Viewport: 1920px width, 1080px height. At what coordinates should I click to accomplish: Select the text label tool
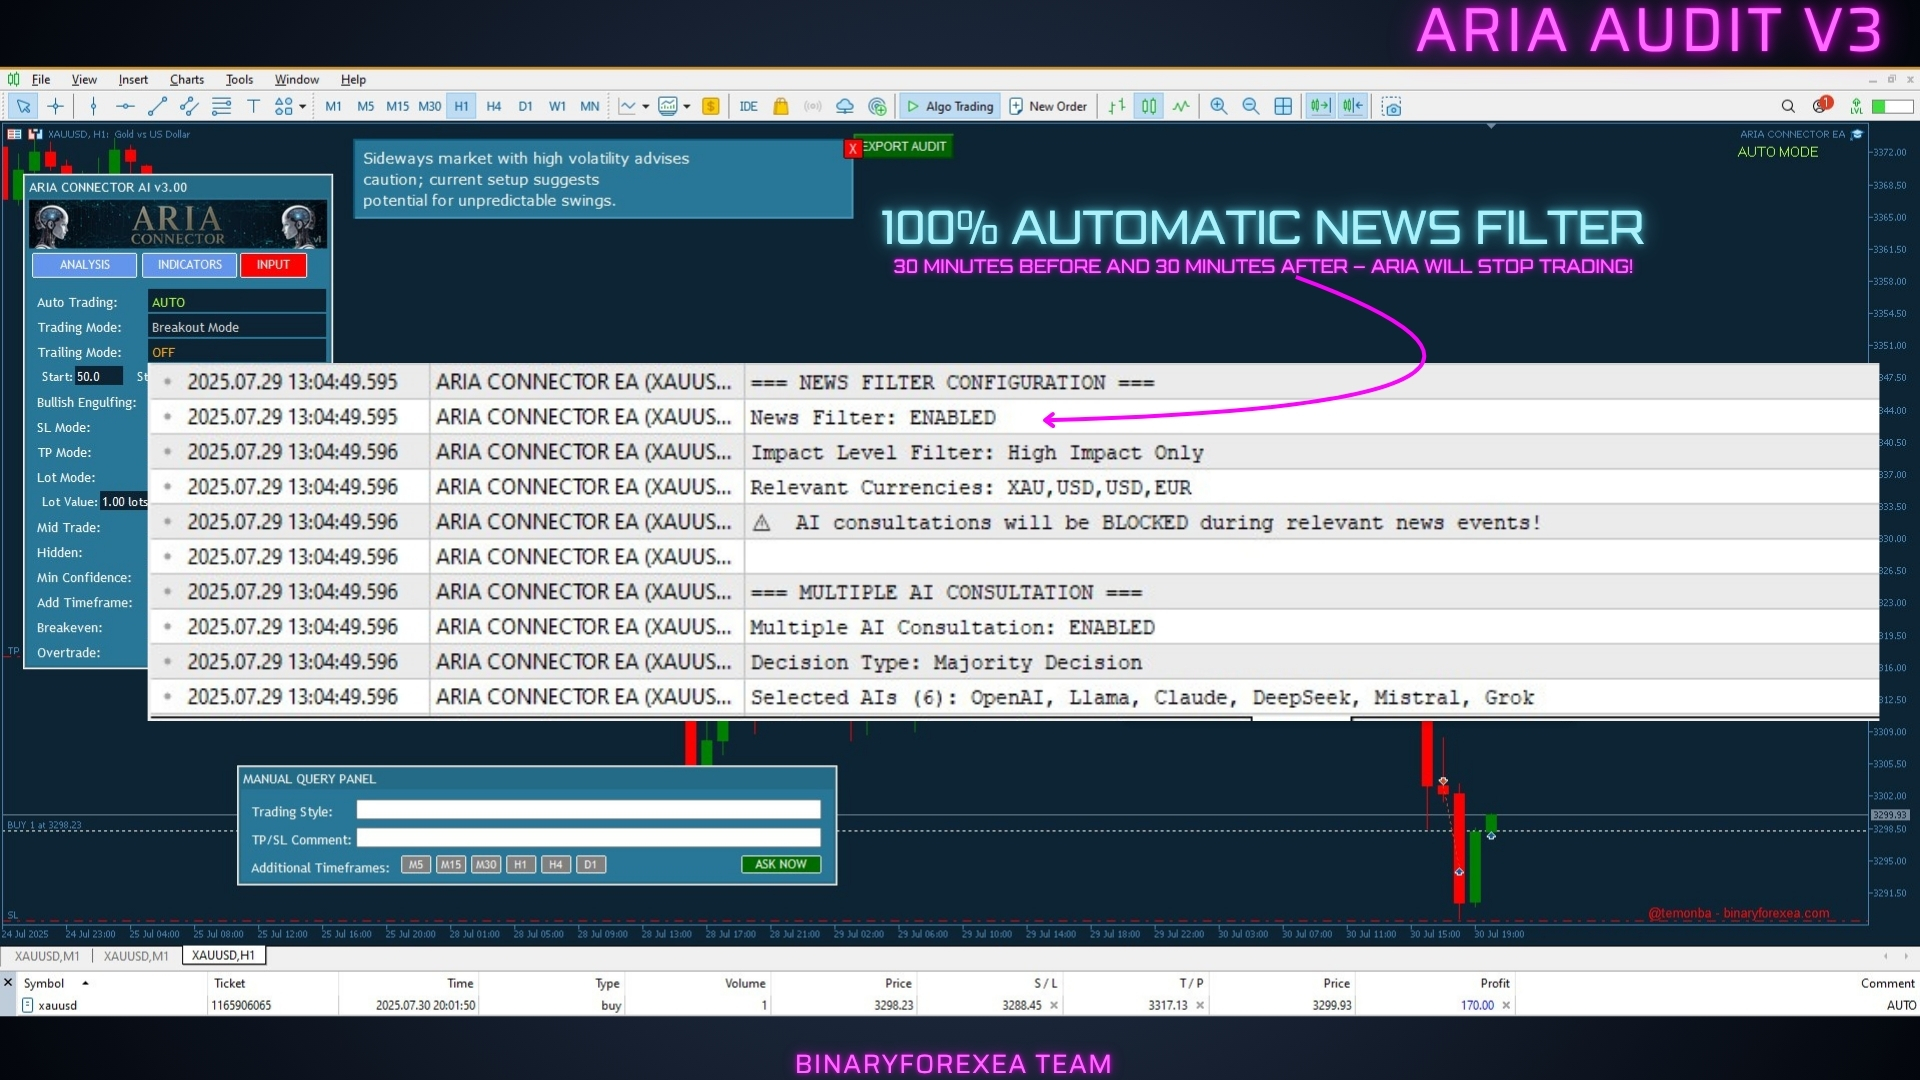click(253, 106)
